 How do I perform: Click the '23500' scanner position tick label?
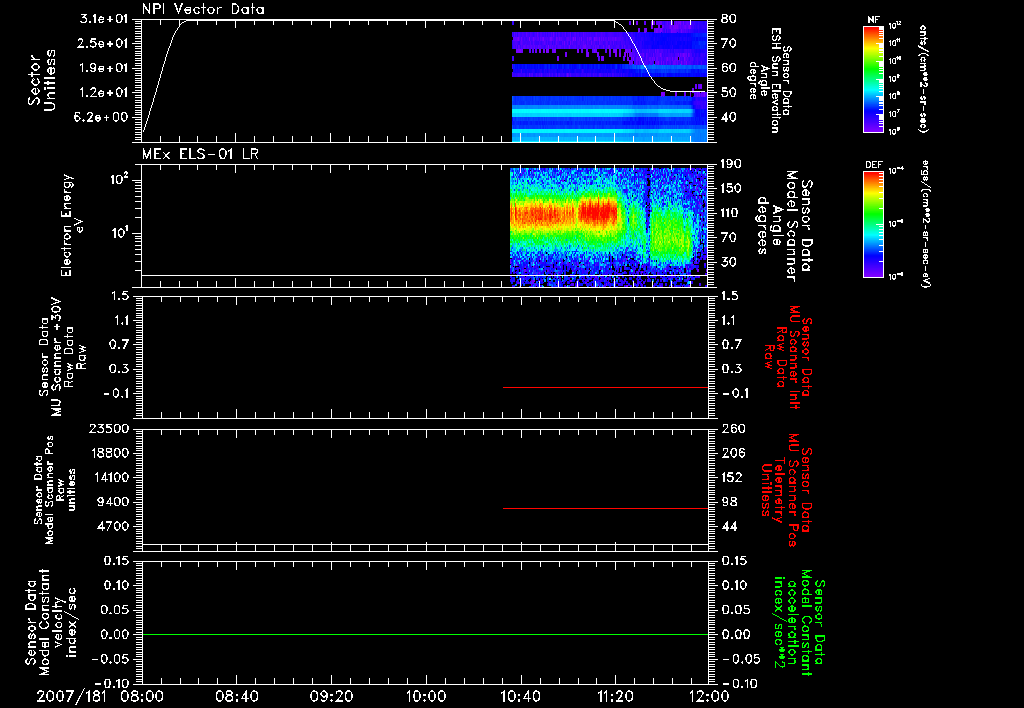[x=108, y=428]
